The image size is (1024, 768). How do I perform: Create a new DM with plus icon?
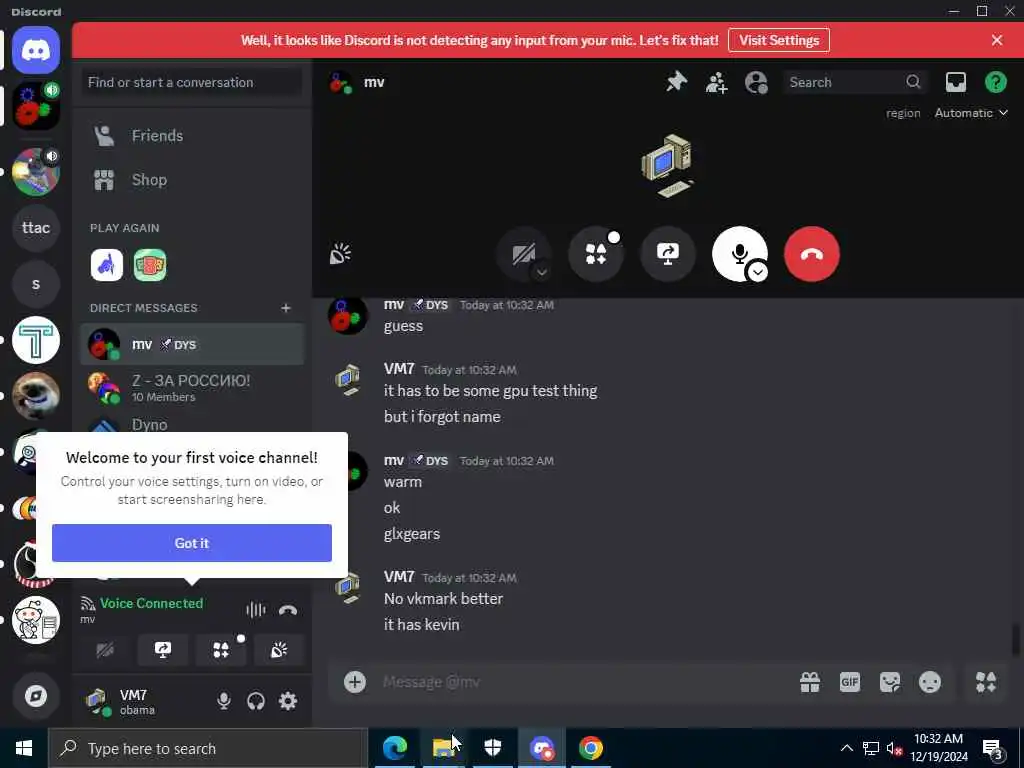(x=285, y=308)
